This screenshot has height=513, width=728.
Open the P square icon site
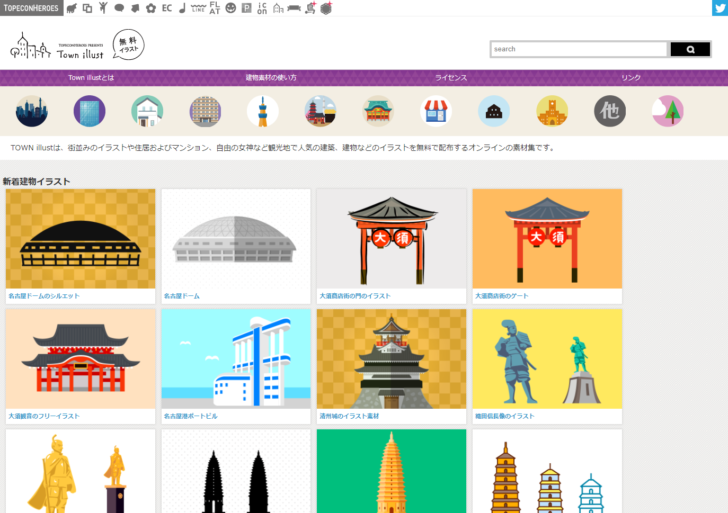[x=247, y=8]
